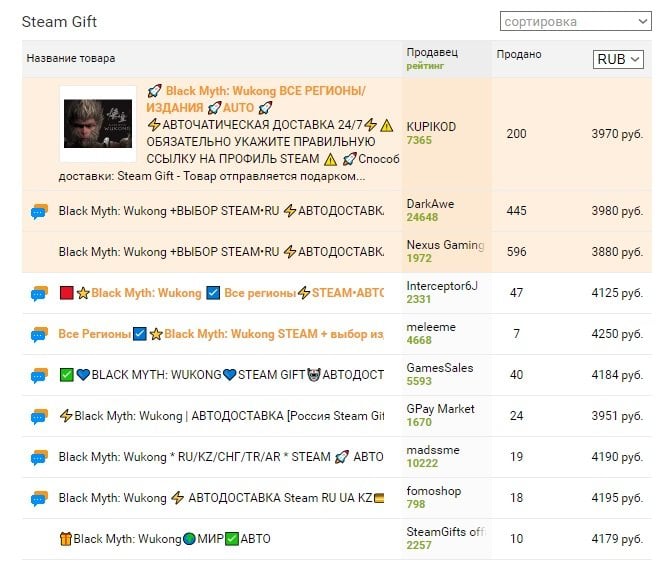Open SteamGifts off МИР АВТО listing
The height and width of the screenshot is (565, 660).
pos(165,539)
